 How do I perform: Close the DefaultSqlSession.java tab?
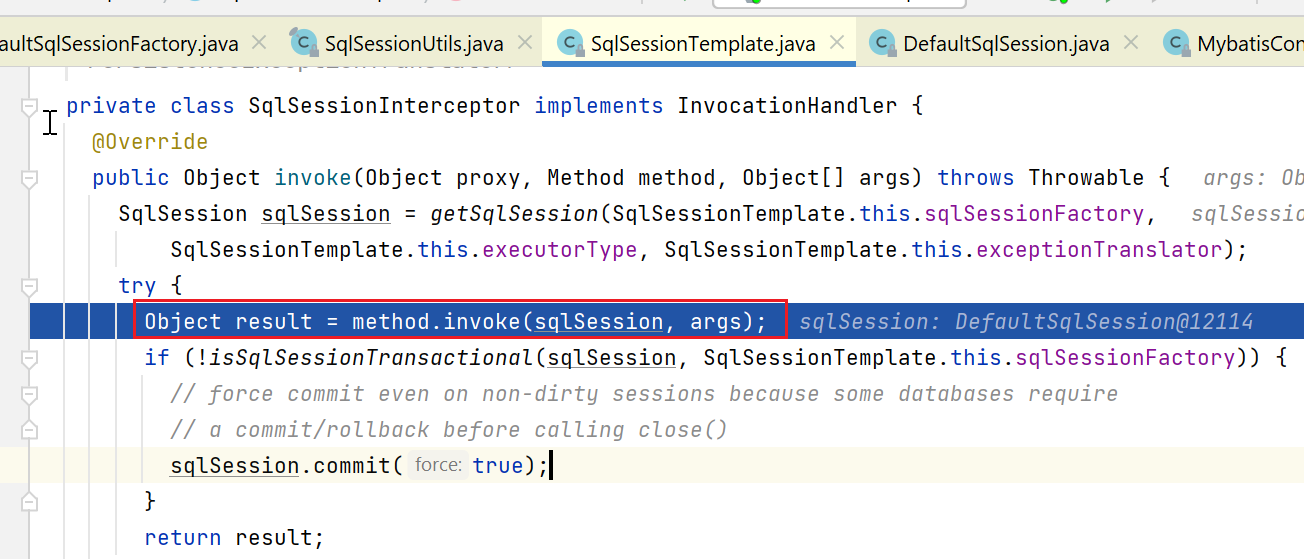(1131, 43)
